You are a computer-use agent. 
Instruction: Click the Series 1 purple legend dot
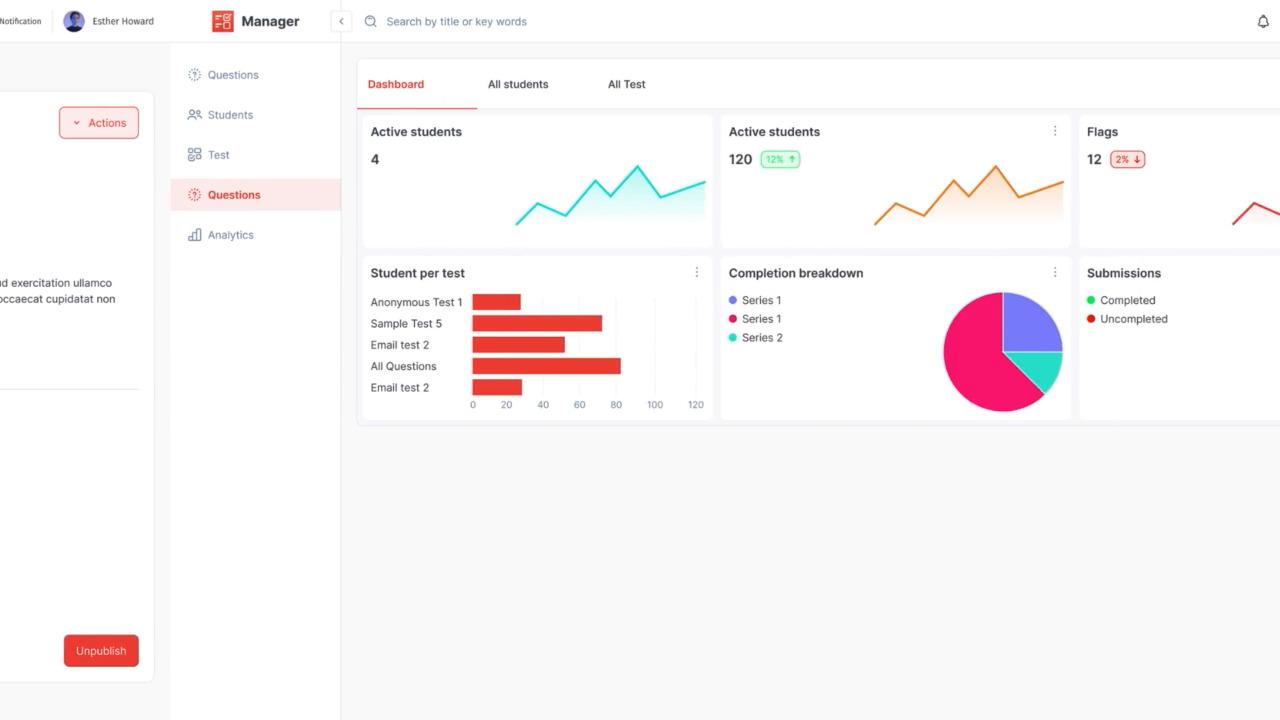[x=733, y=300]
